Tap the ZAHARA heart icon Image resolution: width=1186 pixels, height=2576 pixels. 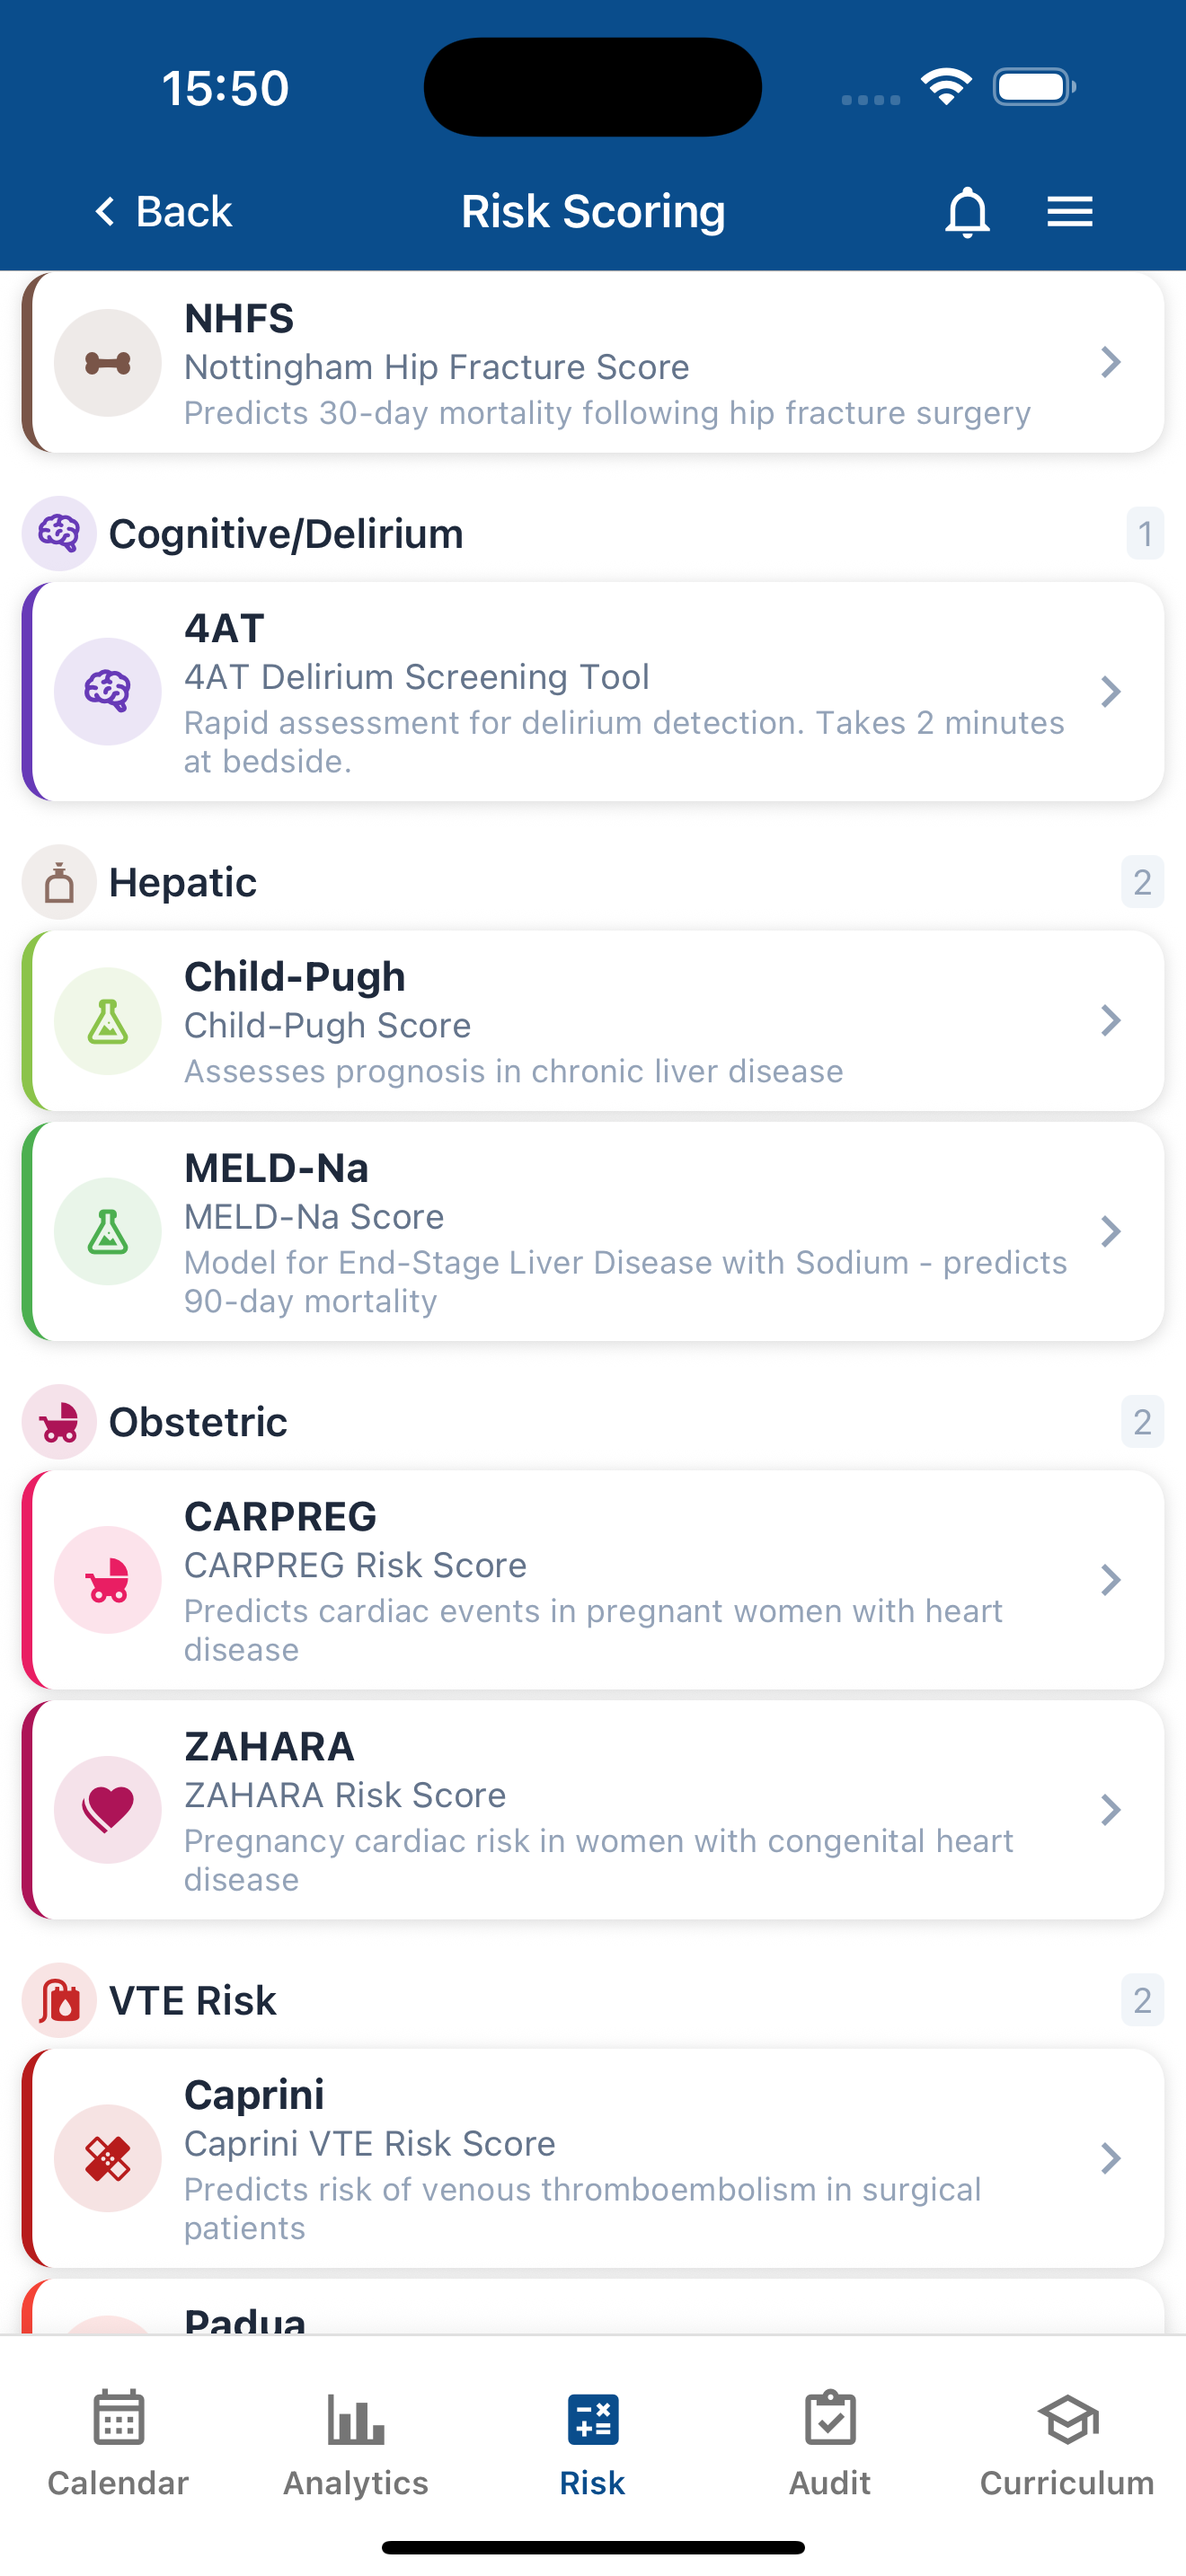click(x=108, y=1809)
